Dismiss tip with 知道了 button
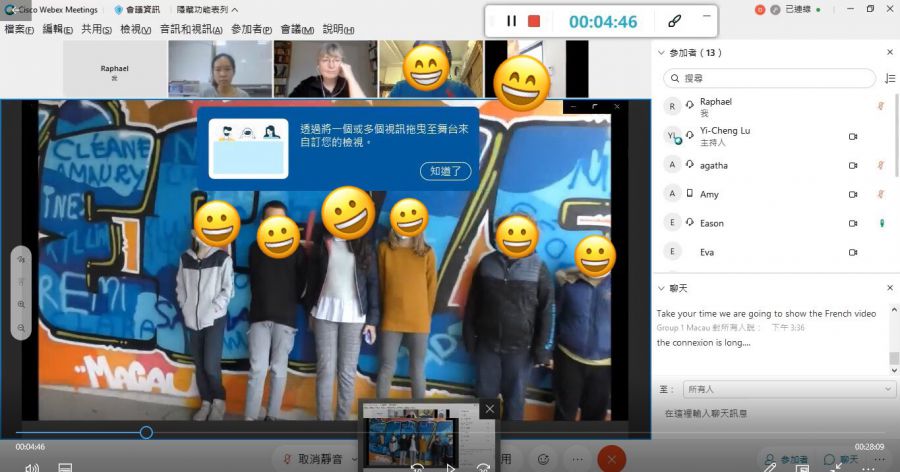This screenshot has height=472, width=900. pyautogui.click(x=445, y=171)
